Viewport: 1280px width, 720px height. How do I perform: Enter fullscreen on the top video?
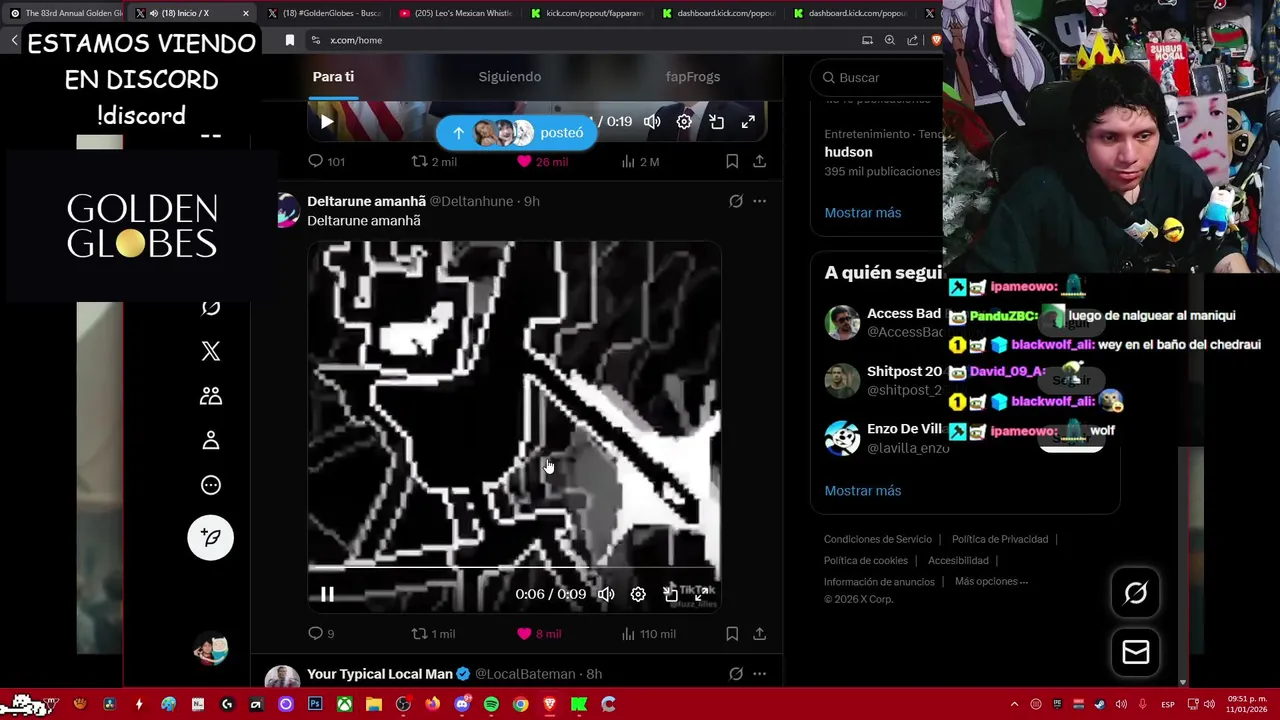pos(748,122)
